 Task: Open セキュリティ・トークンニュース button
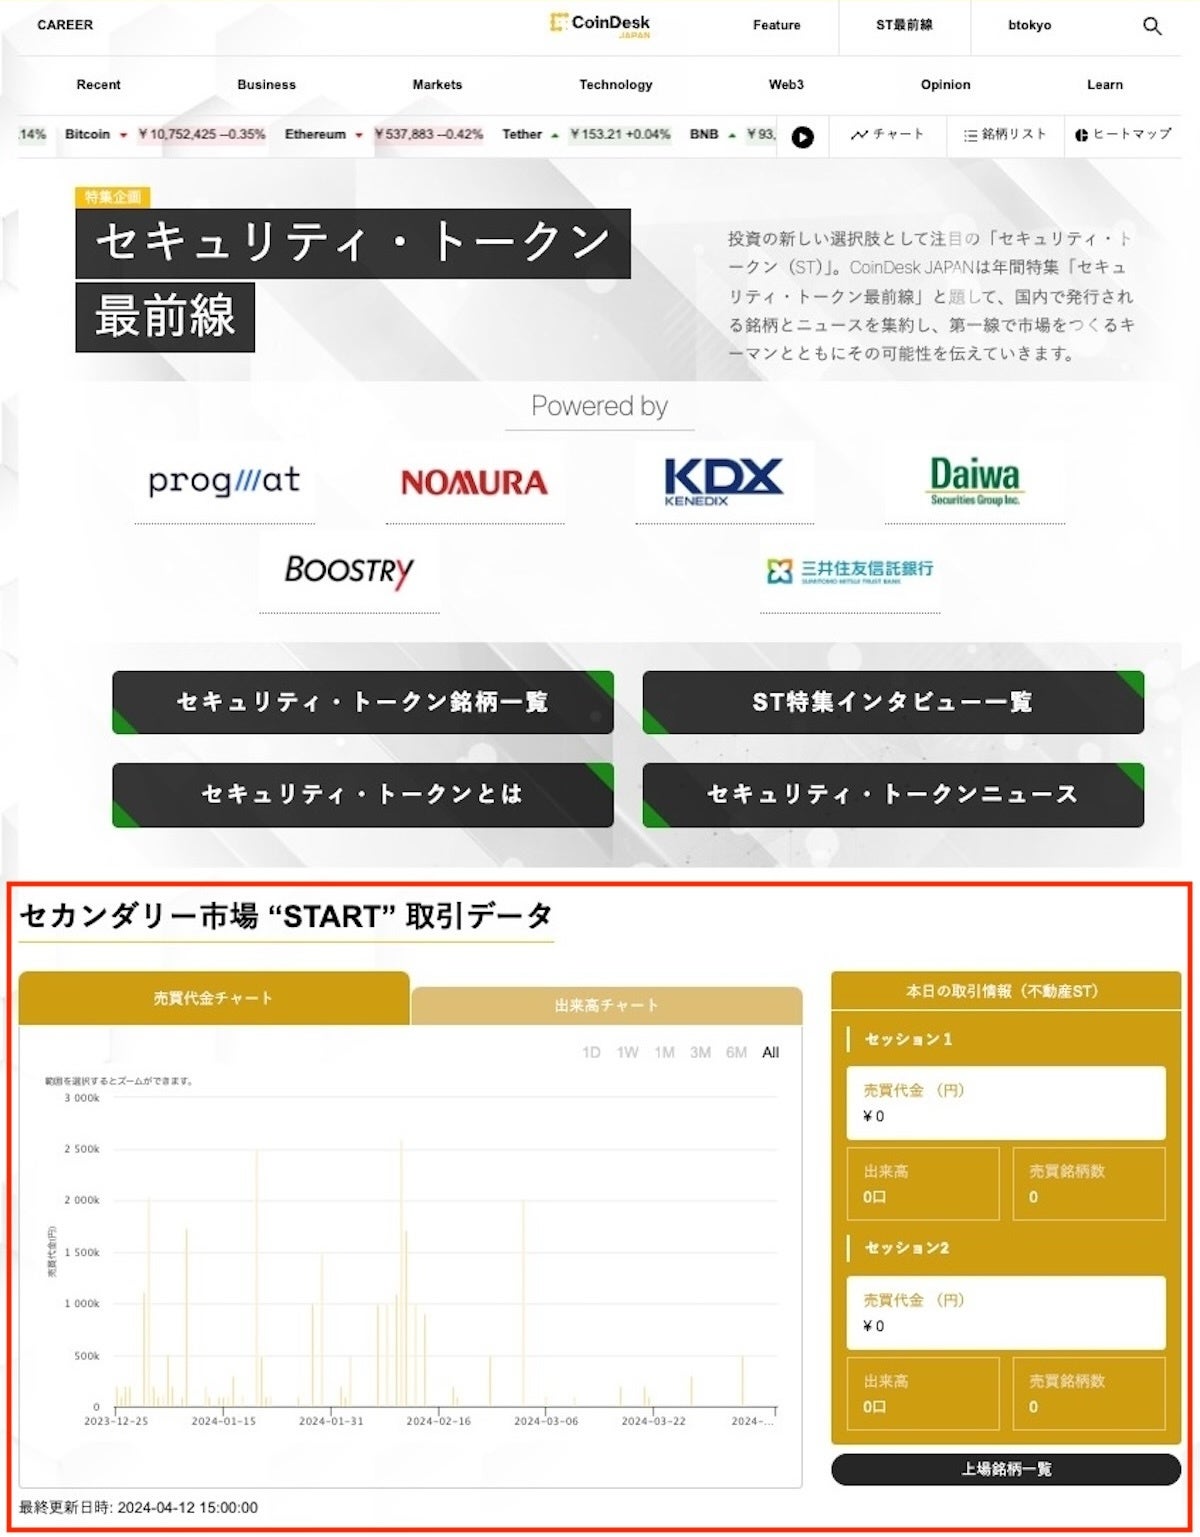click(x=893, y=795)
